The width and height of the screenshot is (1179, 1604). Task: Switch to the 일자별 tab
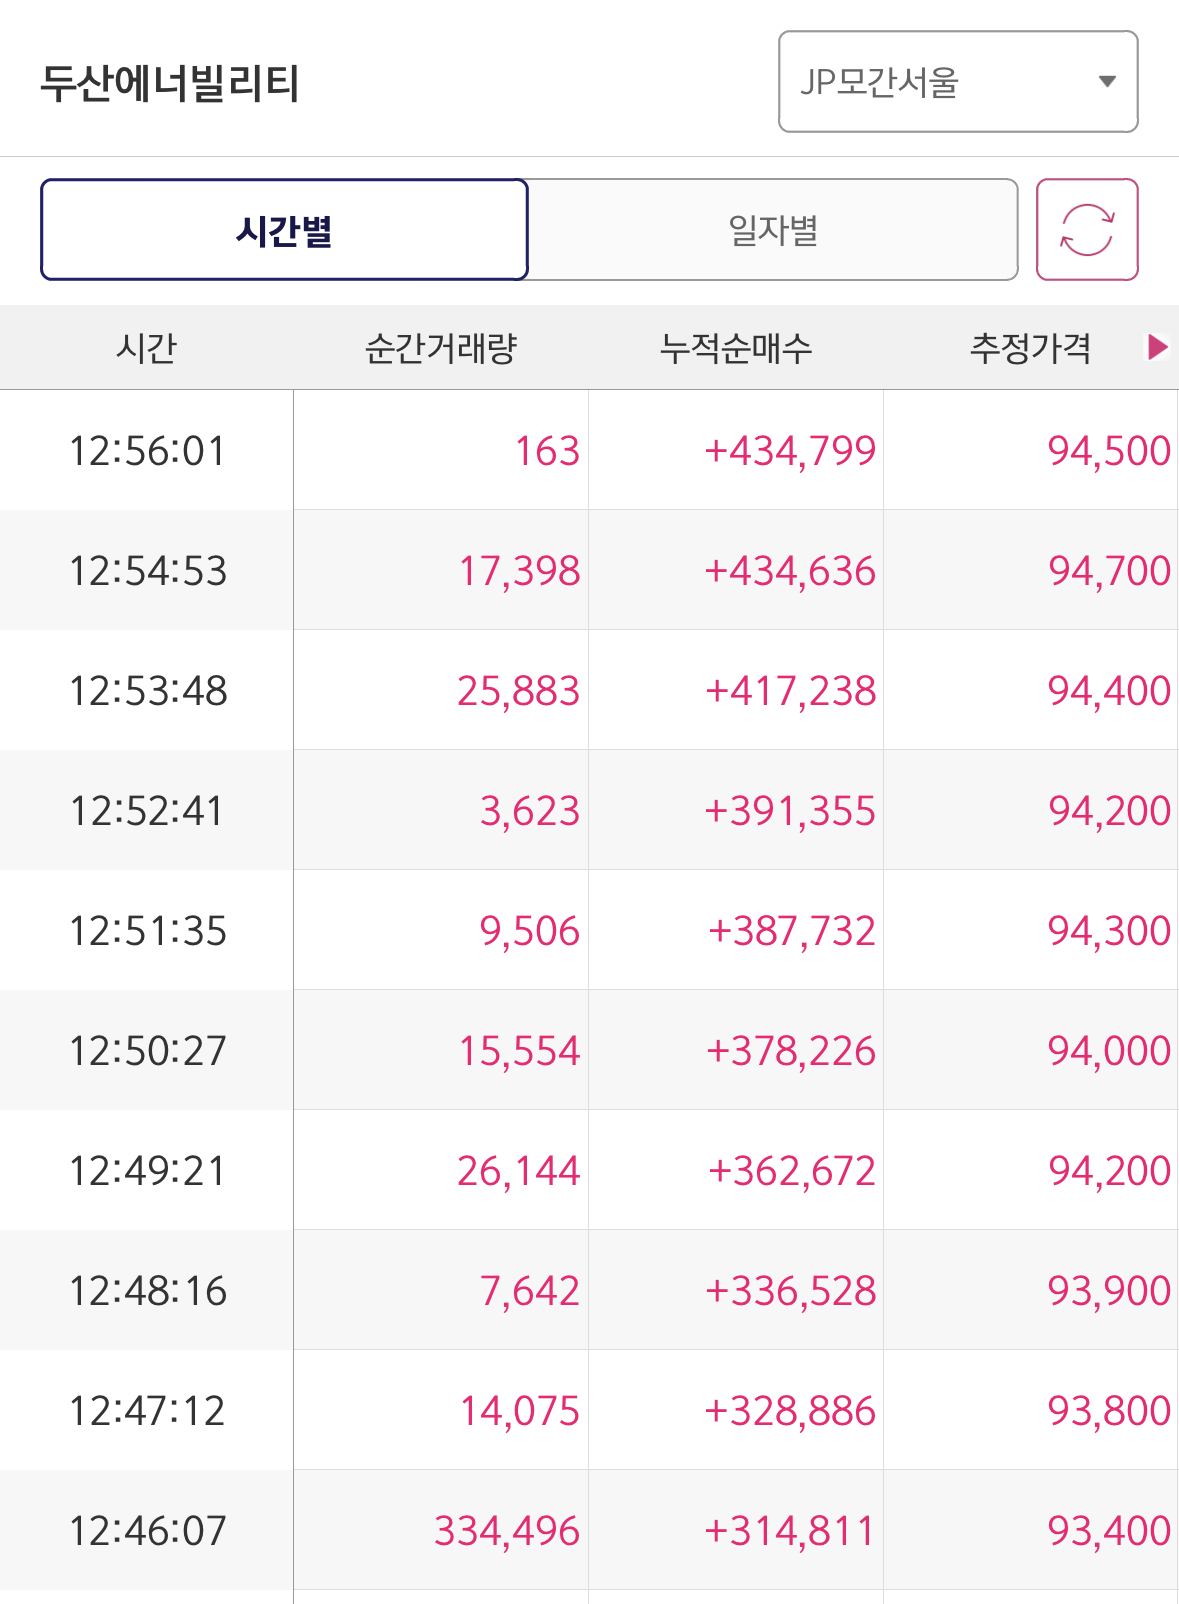coord(772,230)
